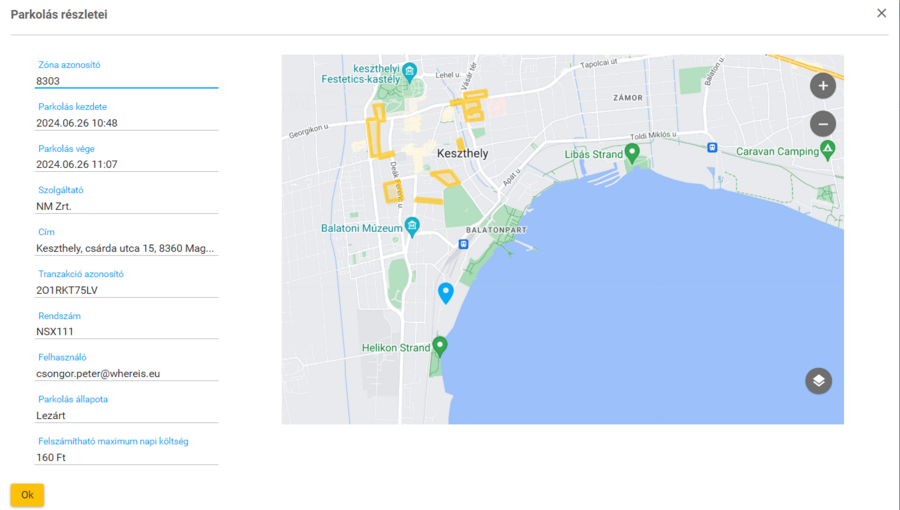Click the Parkolás kezdete date field
Image resolution: width=900 pixels, height=510 pixels.
126,123
